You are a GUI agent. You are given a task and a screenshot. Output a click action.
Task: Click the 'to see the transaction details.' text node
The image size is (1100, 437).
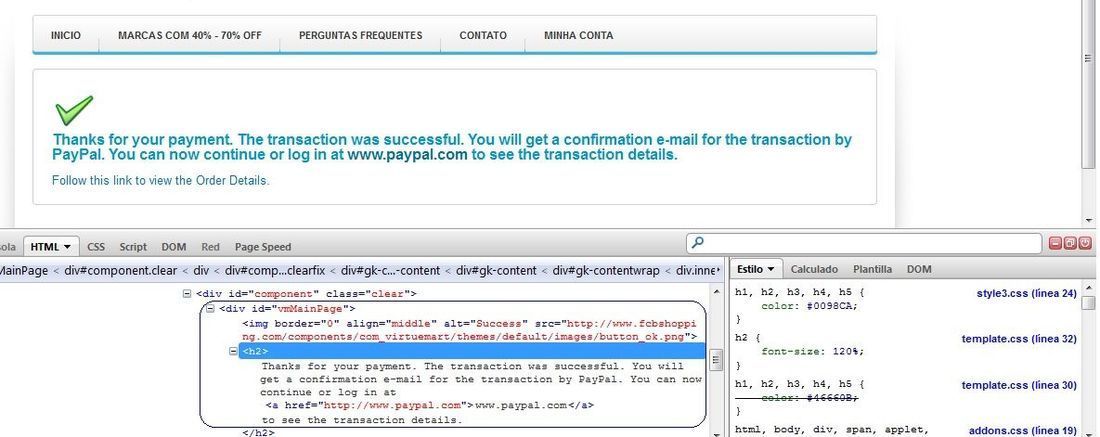pyautogui.click(x=362, y=419)
